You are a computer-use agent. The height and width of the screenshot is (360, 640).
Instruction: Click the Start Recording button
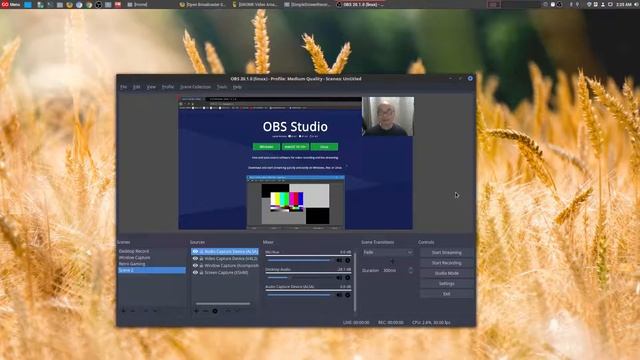tap(447, 263)
